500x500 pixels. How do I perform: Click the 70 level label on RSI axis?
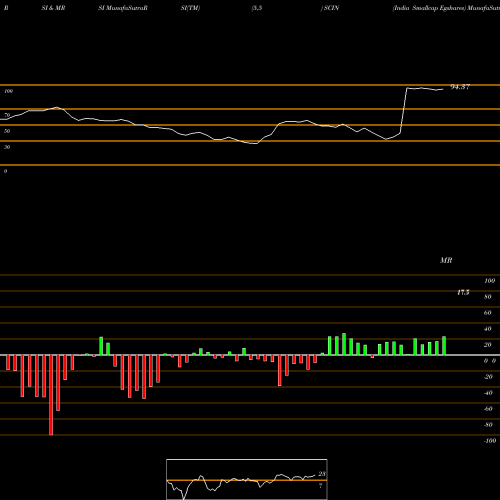click(7, 115)
